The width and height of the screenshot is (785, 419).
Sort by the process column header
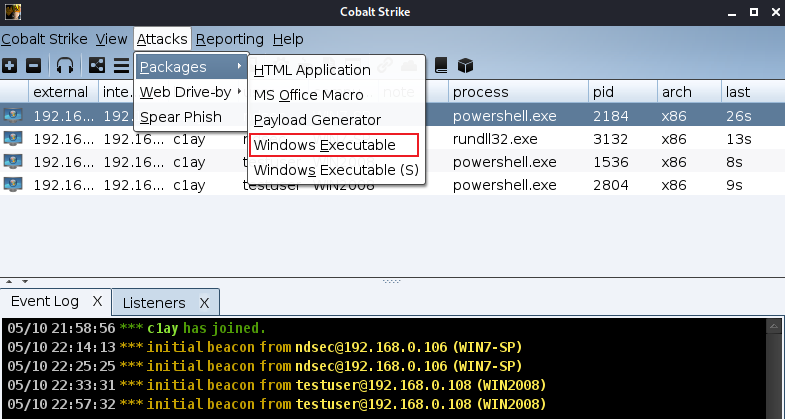pos(518,92)
